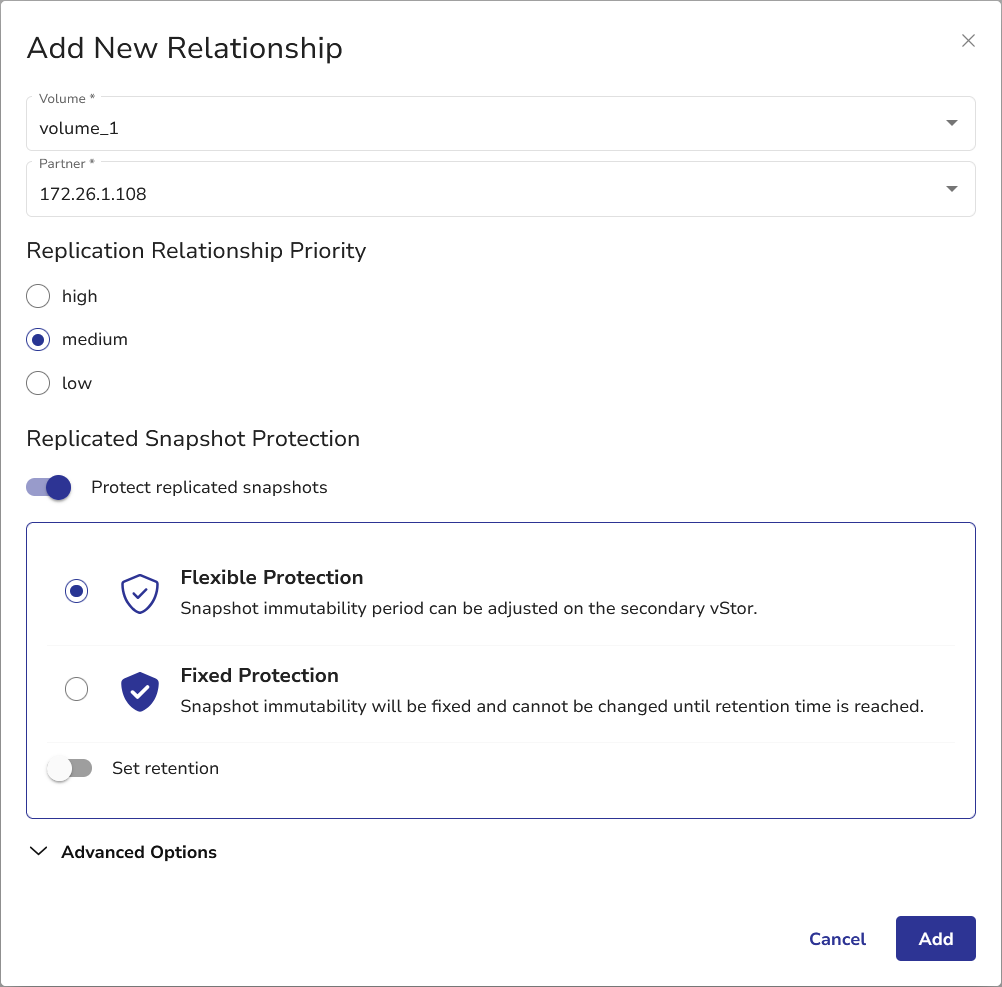This screenshot has height=987, width=1002.
Task: Choose low replication priority
Action: click(x=38, y=383)
